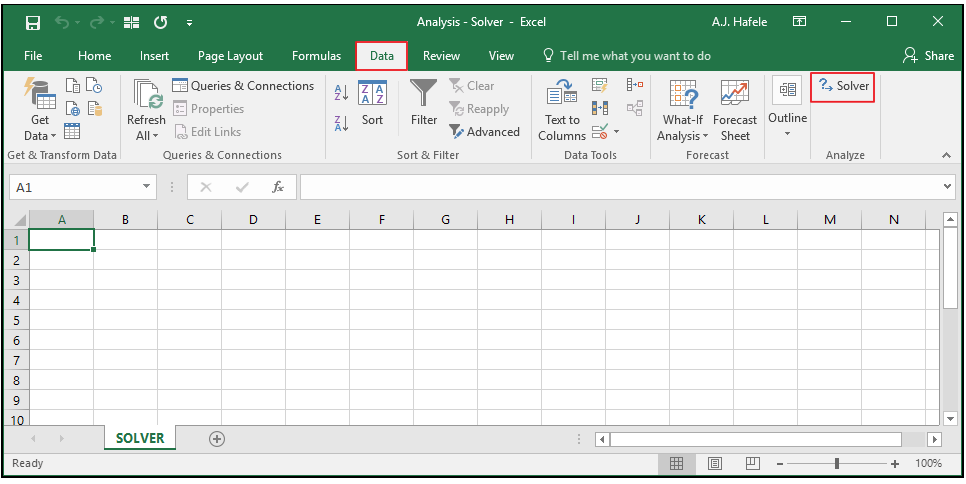Select the SOLVER sheet tab
The height and width of the screenshot is (484, 966).
[x=140, y=438]
